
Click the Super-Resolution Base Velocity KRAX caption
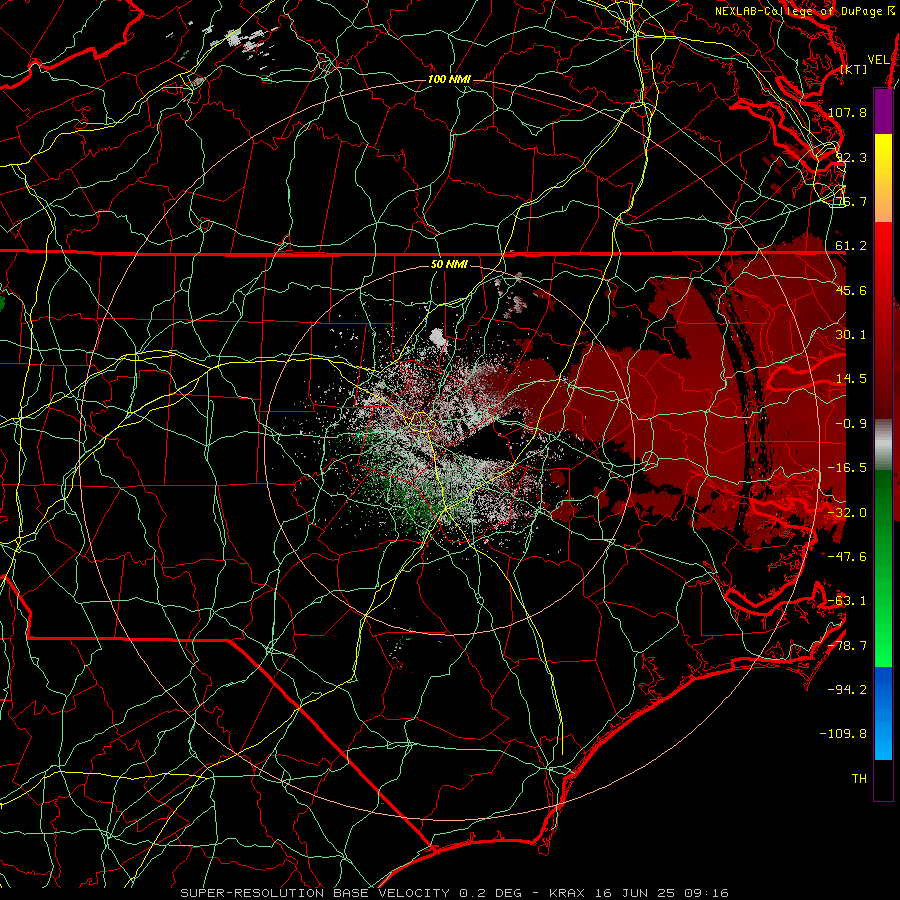(454, 893)
